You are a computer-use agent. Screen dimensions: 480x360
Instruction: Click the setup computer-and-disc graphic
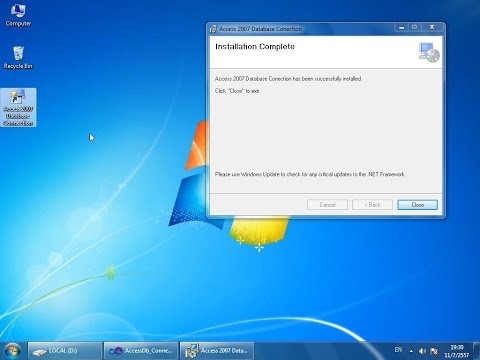429,52
